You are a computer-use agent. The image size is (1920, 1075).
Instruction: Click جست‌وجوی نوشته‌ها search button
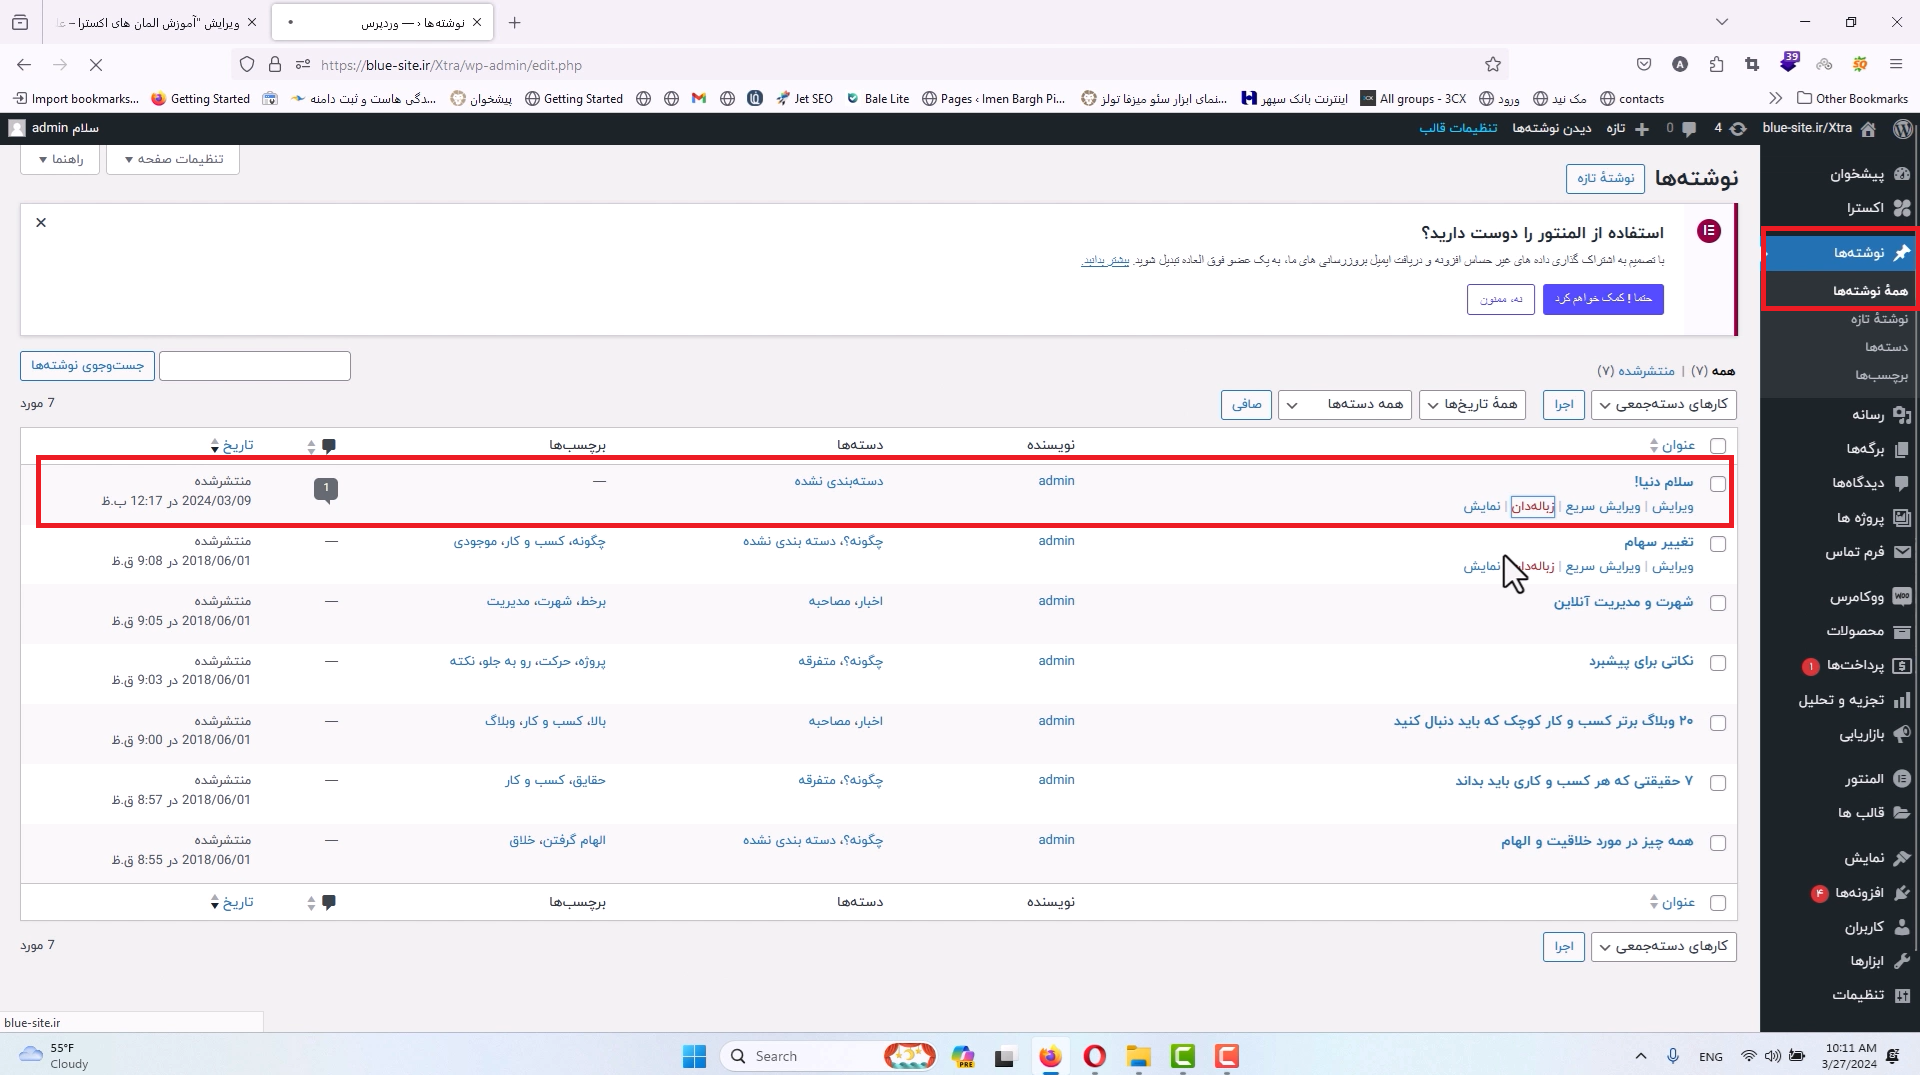[x=87, y=366]
